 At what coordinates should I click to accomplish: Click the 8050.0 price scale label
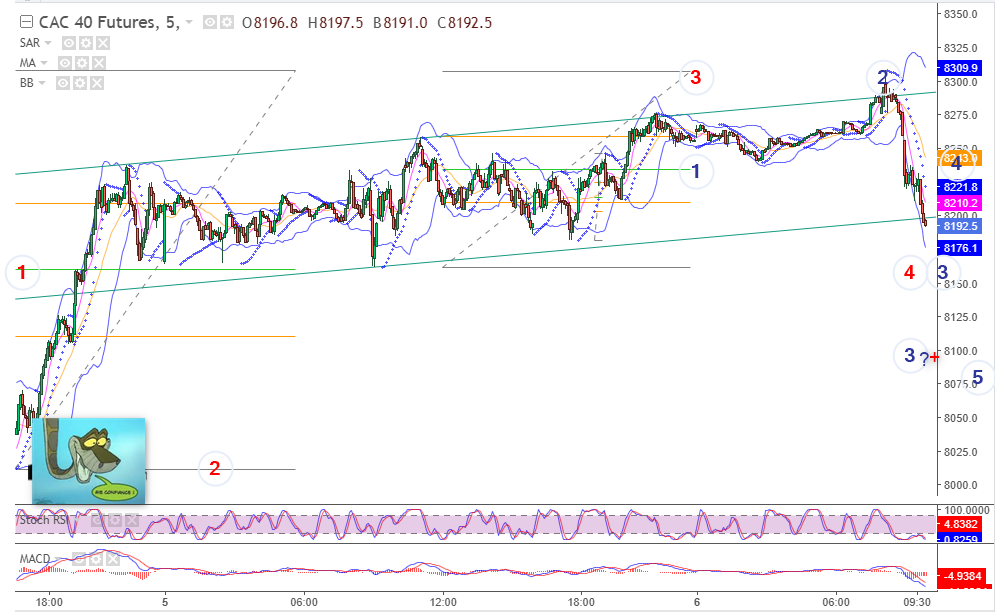coord(960,418)
